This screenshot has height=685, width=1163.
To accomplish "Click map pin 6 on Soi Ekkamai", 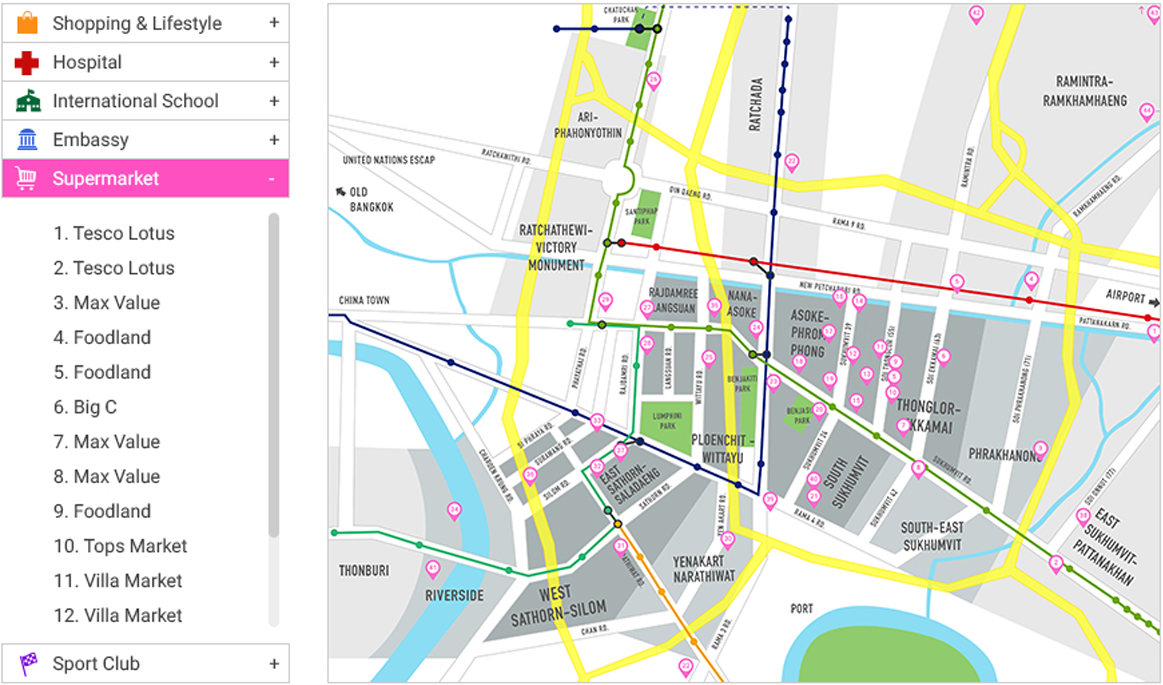I will (x=942, y=356).
